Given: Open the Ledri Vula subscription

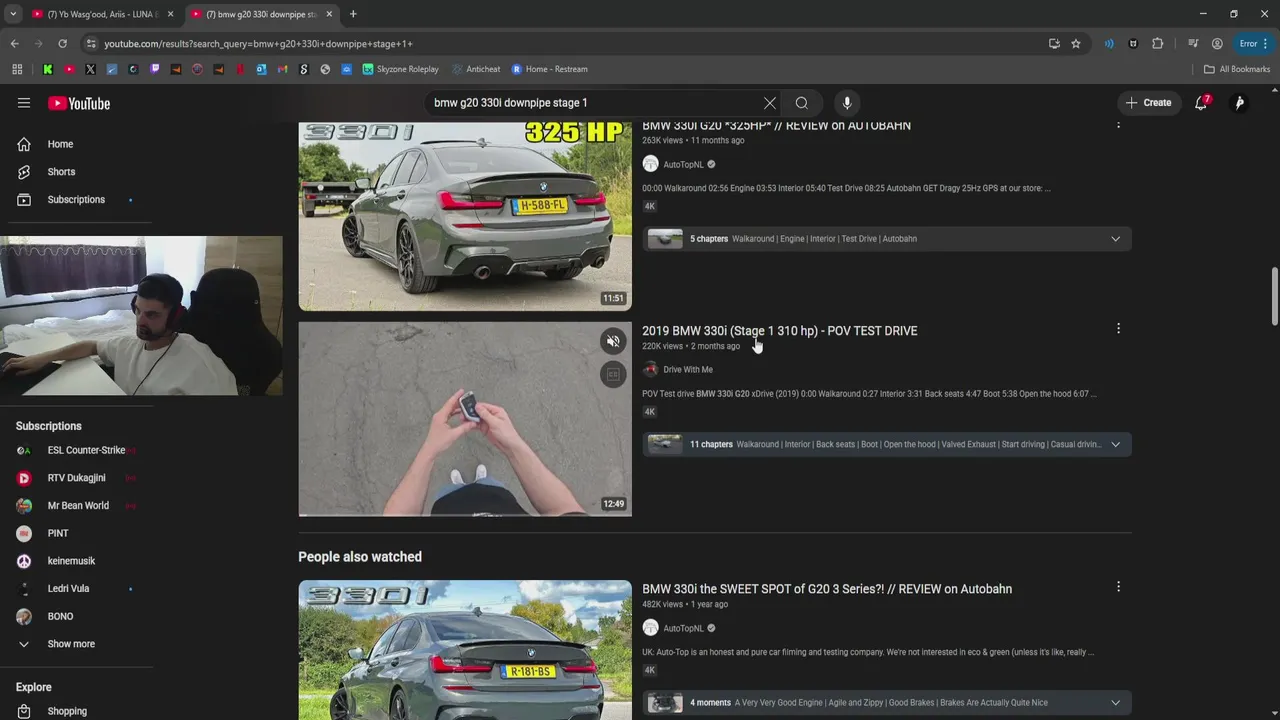Looking at the screenshot, I should click(68, 589).
